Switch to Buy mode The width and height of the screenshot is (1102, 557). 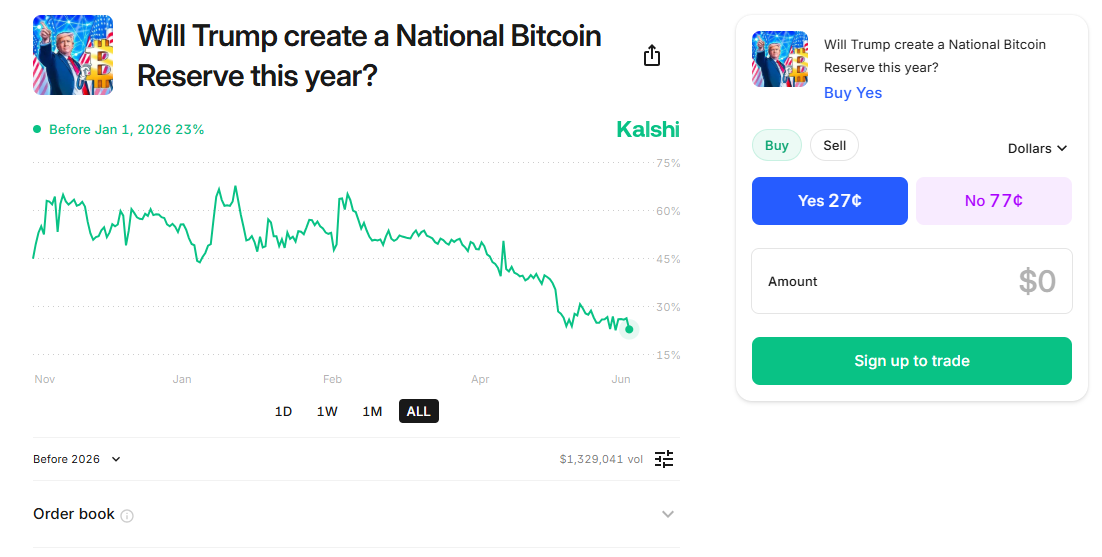coord(777,146)
